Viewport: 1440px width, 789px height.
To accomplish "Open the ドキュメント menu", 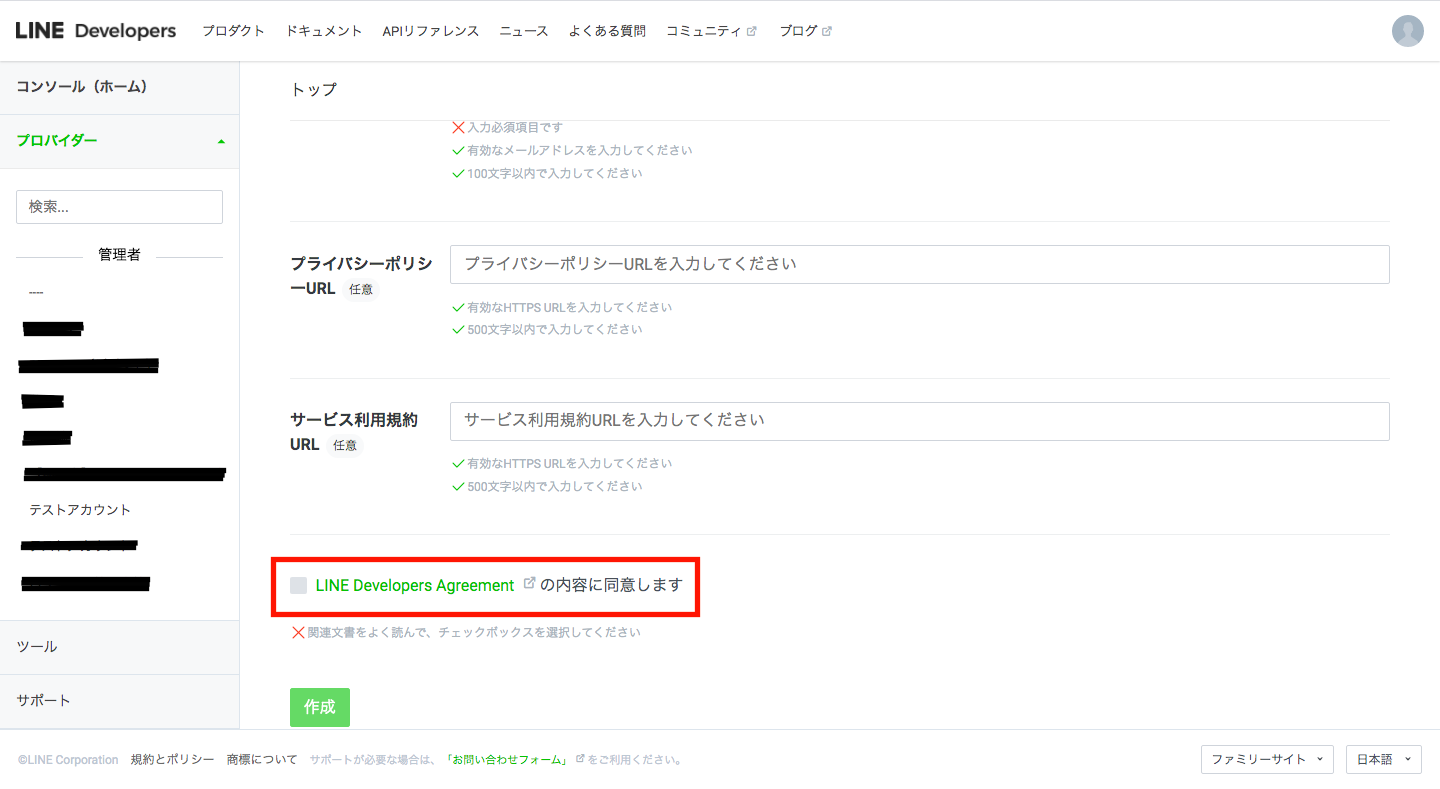I will [324, 31].
